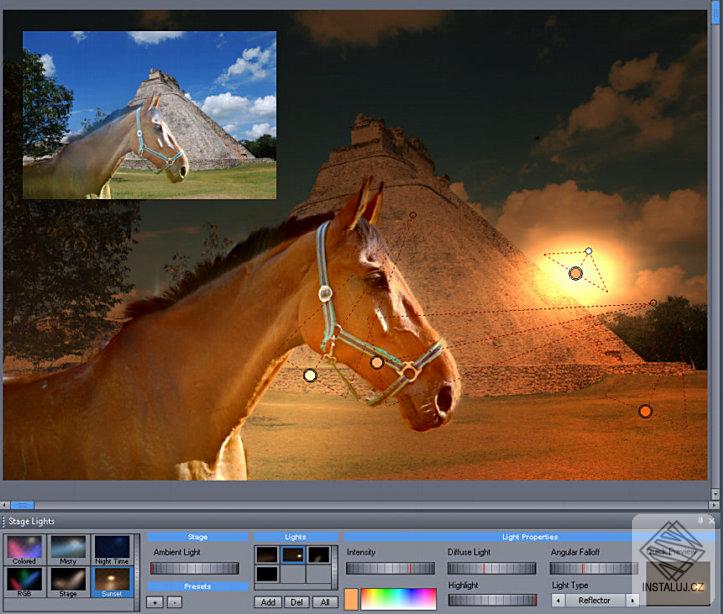Click the left arrow of Light Type selector
723x614 pixels.
(x=557, y=600)
